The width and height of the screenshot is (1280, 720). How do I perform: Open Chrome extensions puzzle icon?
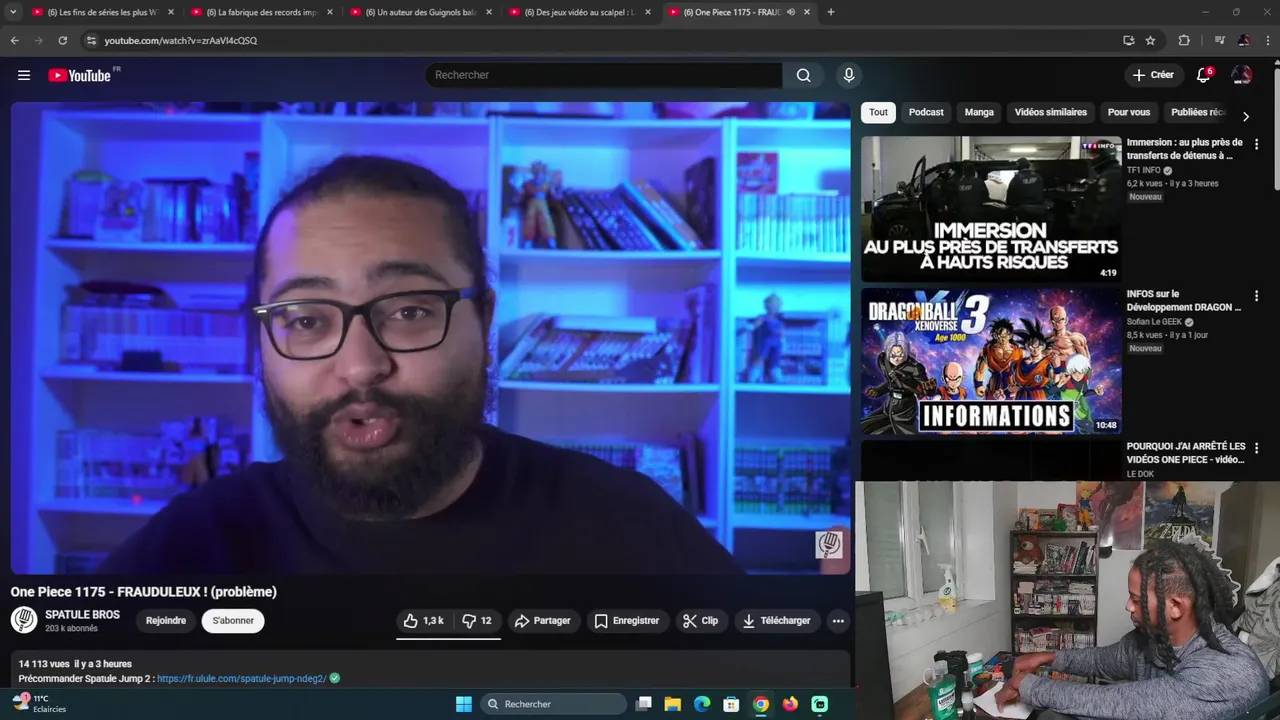coord(1184,40)
